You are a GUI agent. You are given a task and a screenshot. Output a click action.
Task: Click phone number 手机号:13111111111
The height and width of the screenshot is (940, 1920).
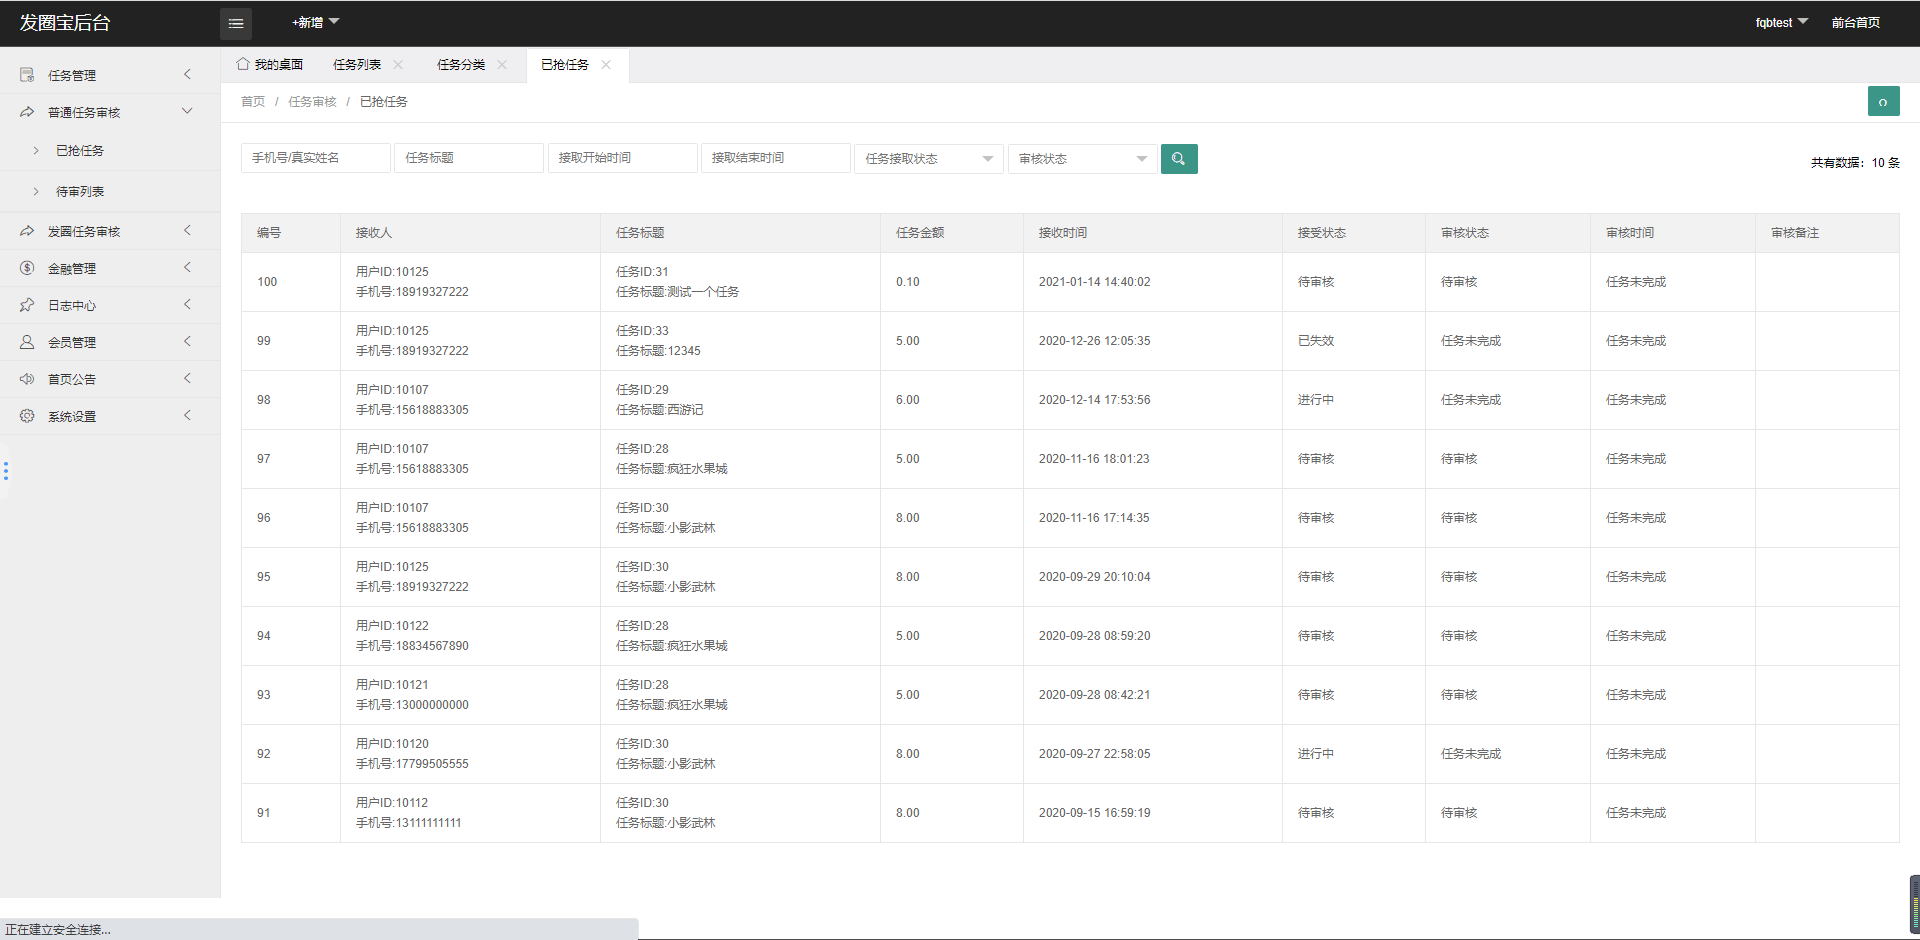(x=409, y=823)
